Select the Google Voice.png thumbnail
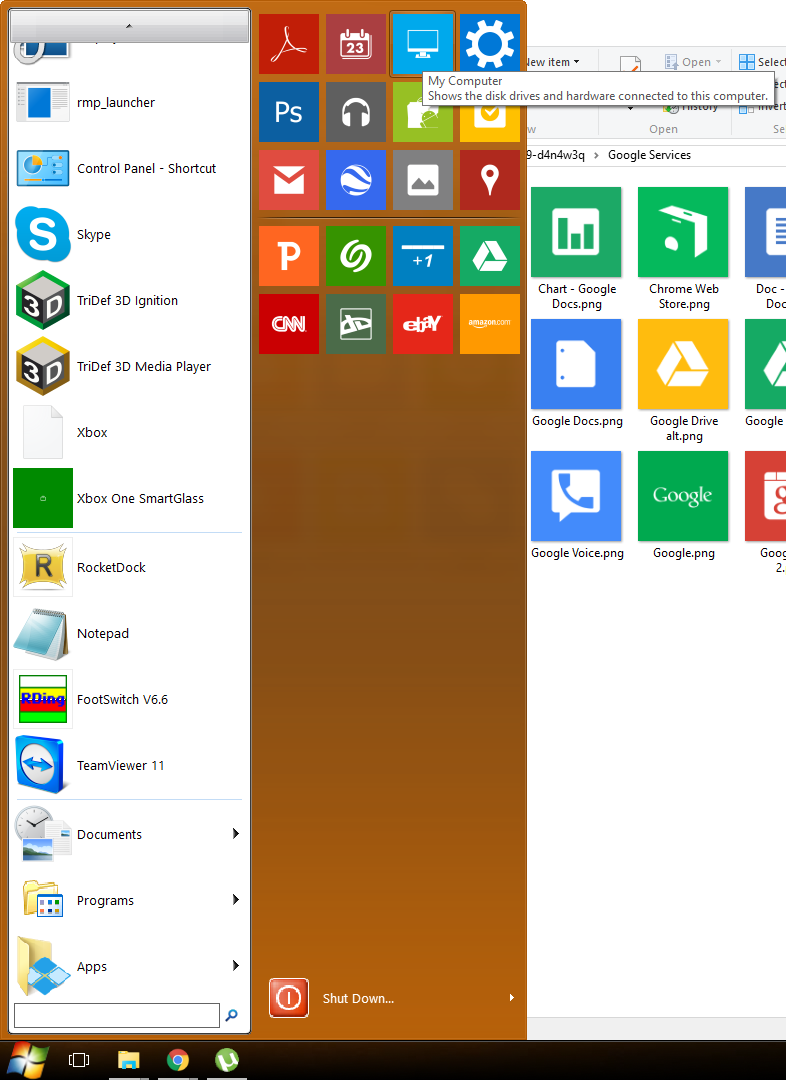The image size is (786, 1080). 576,496
